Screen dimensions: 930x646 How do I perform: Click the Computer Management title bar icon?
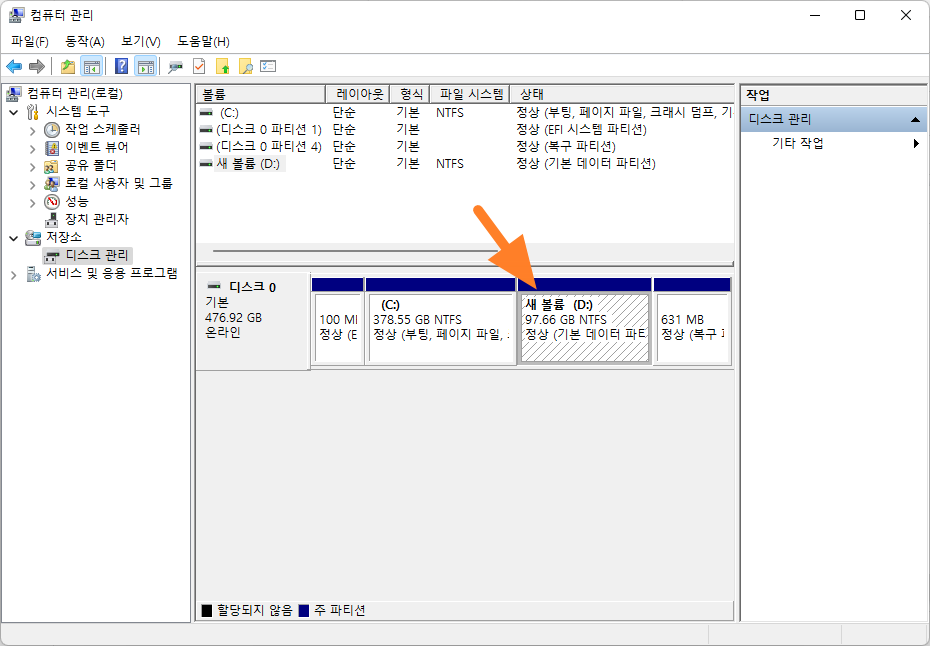pyautogui.click(x=17, y=15)
